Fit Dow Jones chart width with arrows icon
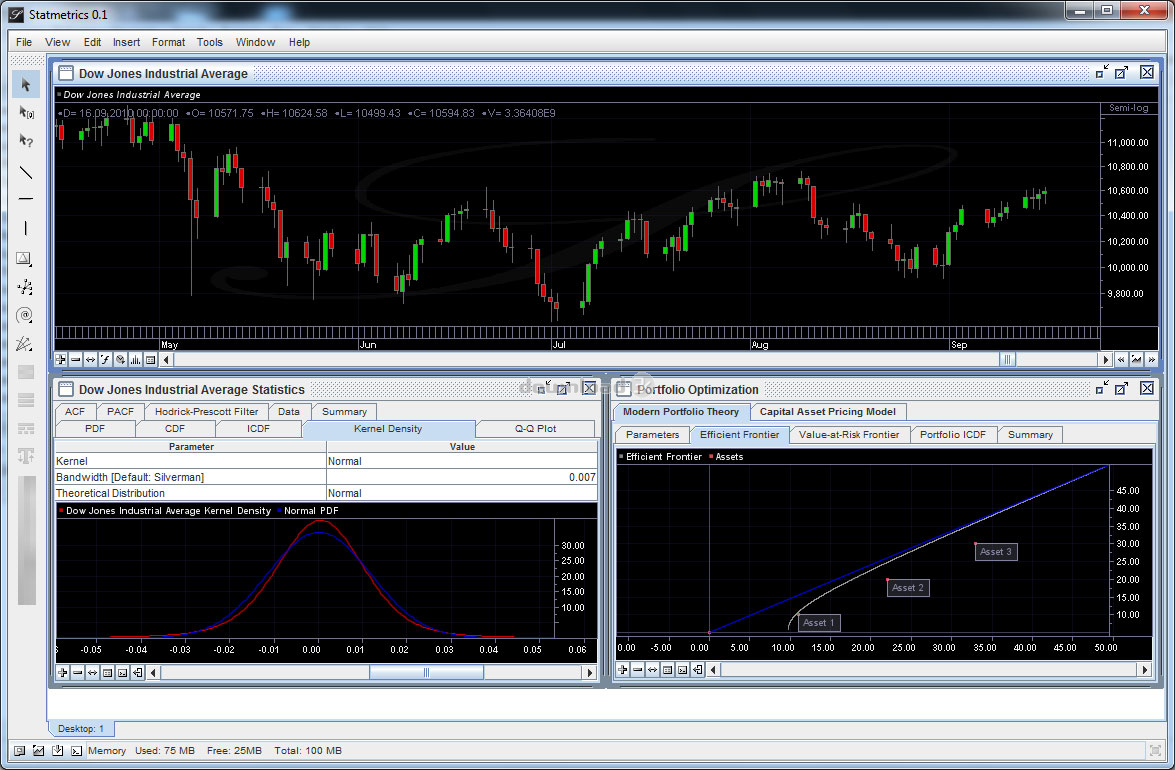Screen dimensions: 1175x770 tap(91, 360)
